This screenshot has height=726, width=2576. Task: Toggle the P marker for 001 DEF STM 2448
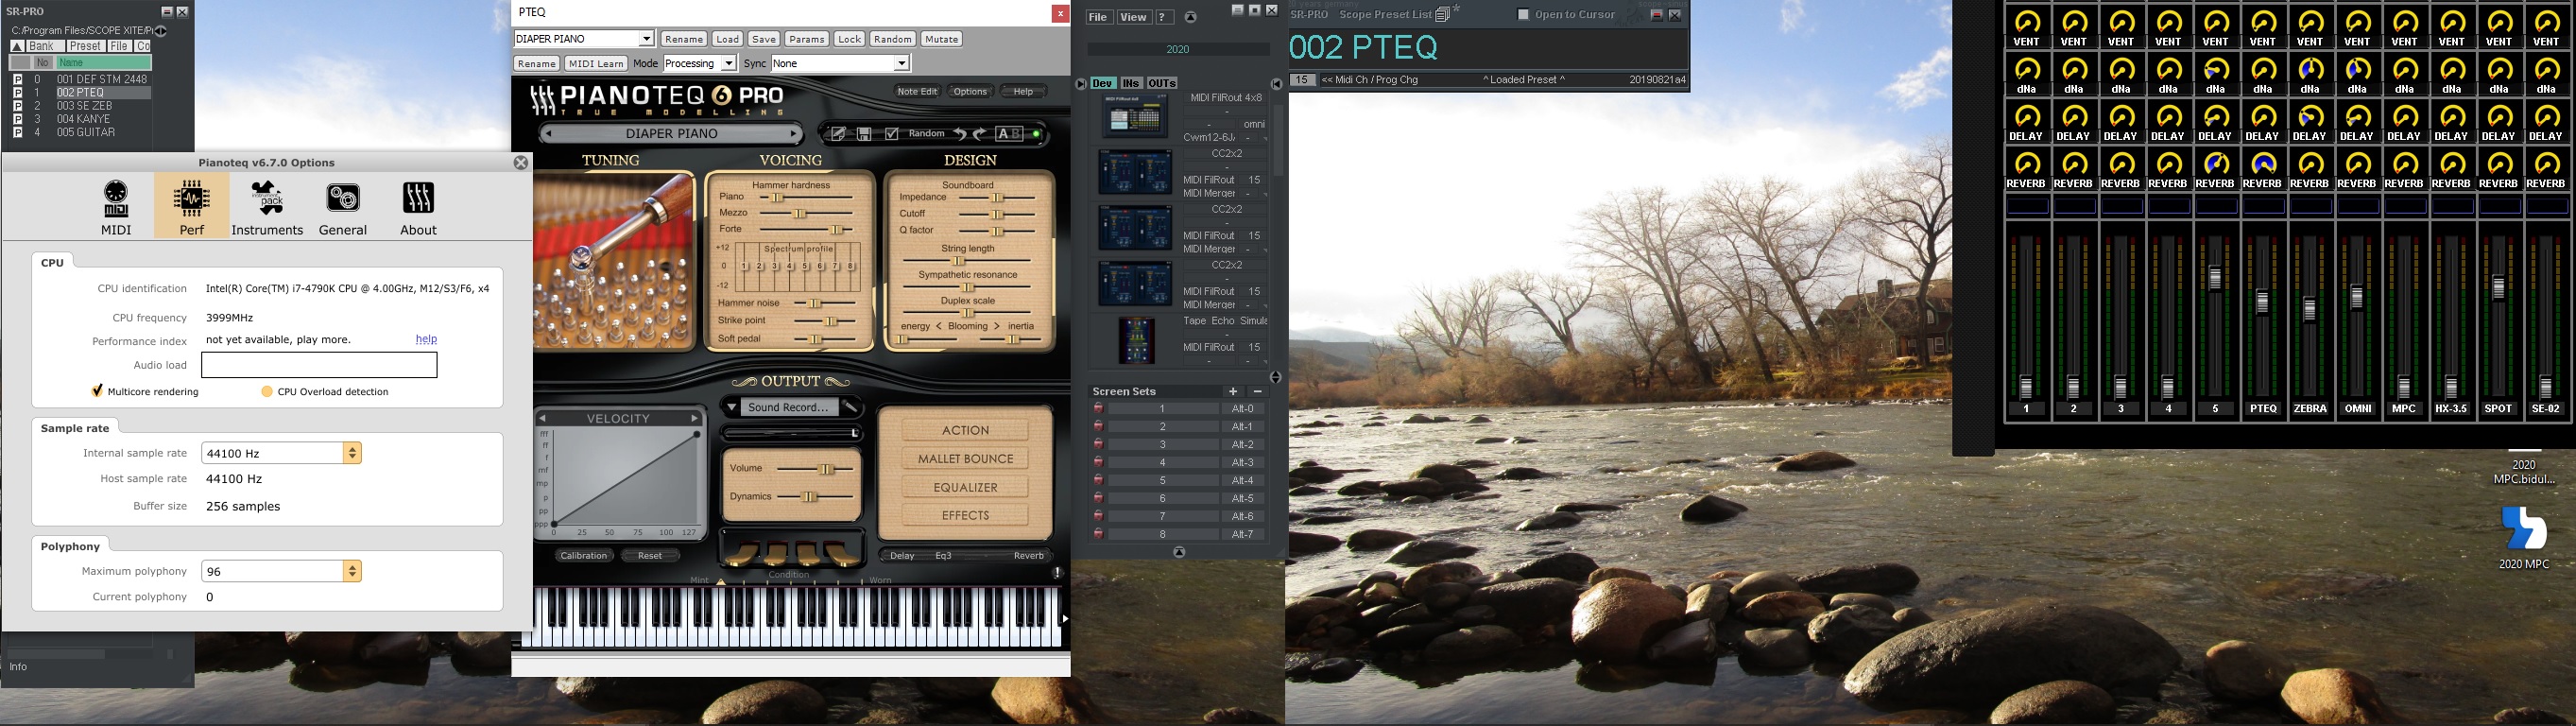coord(17,79)
